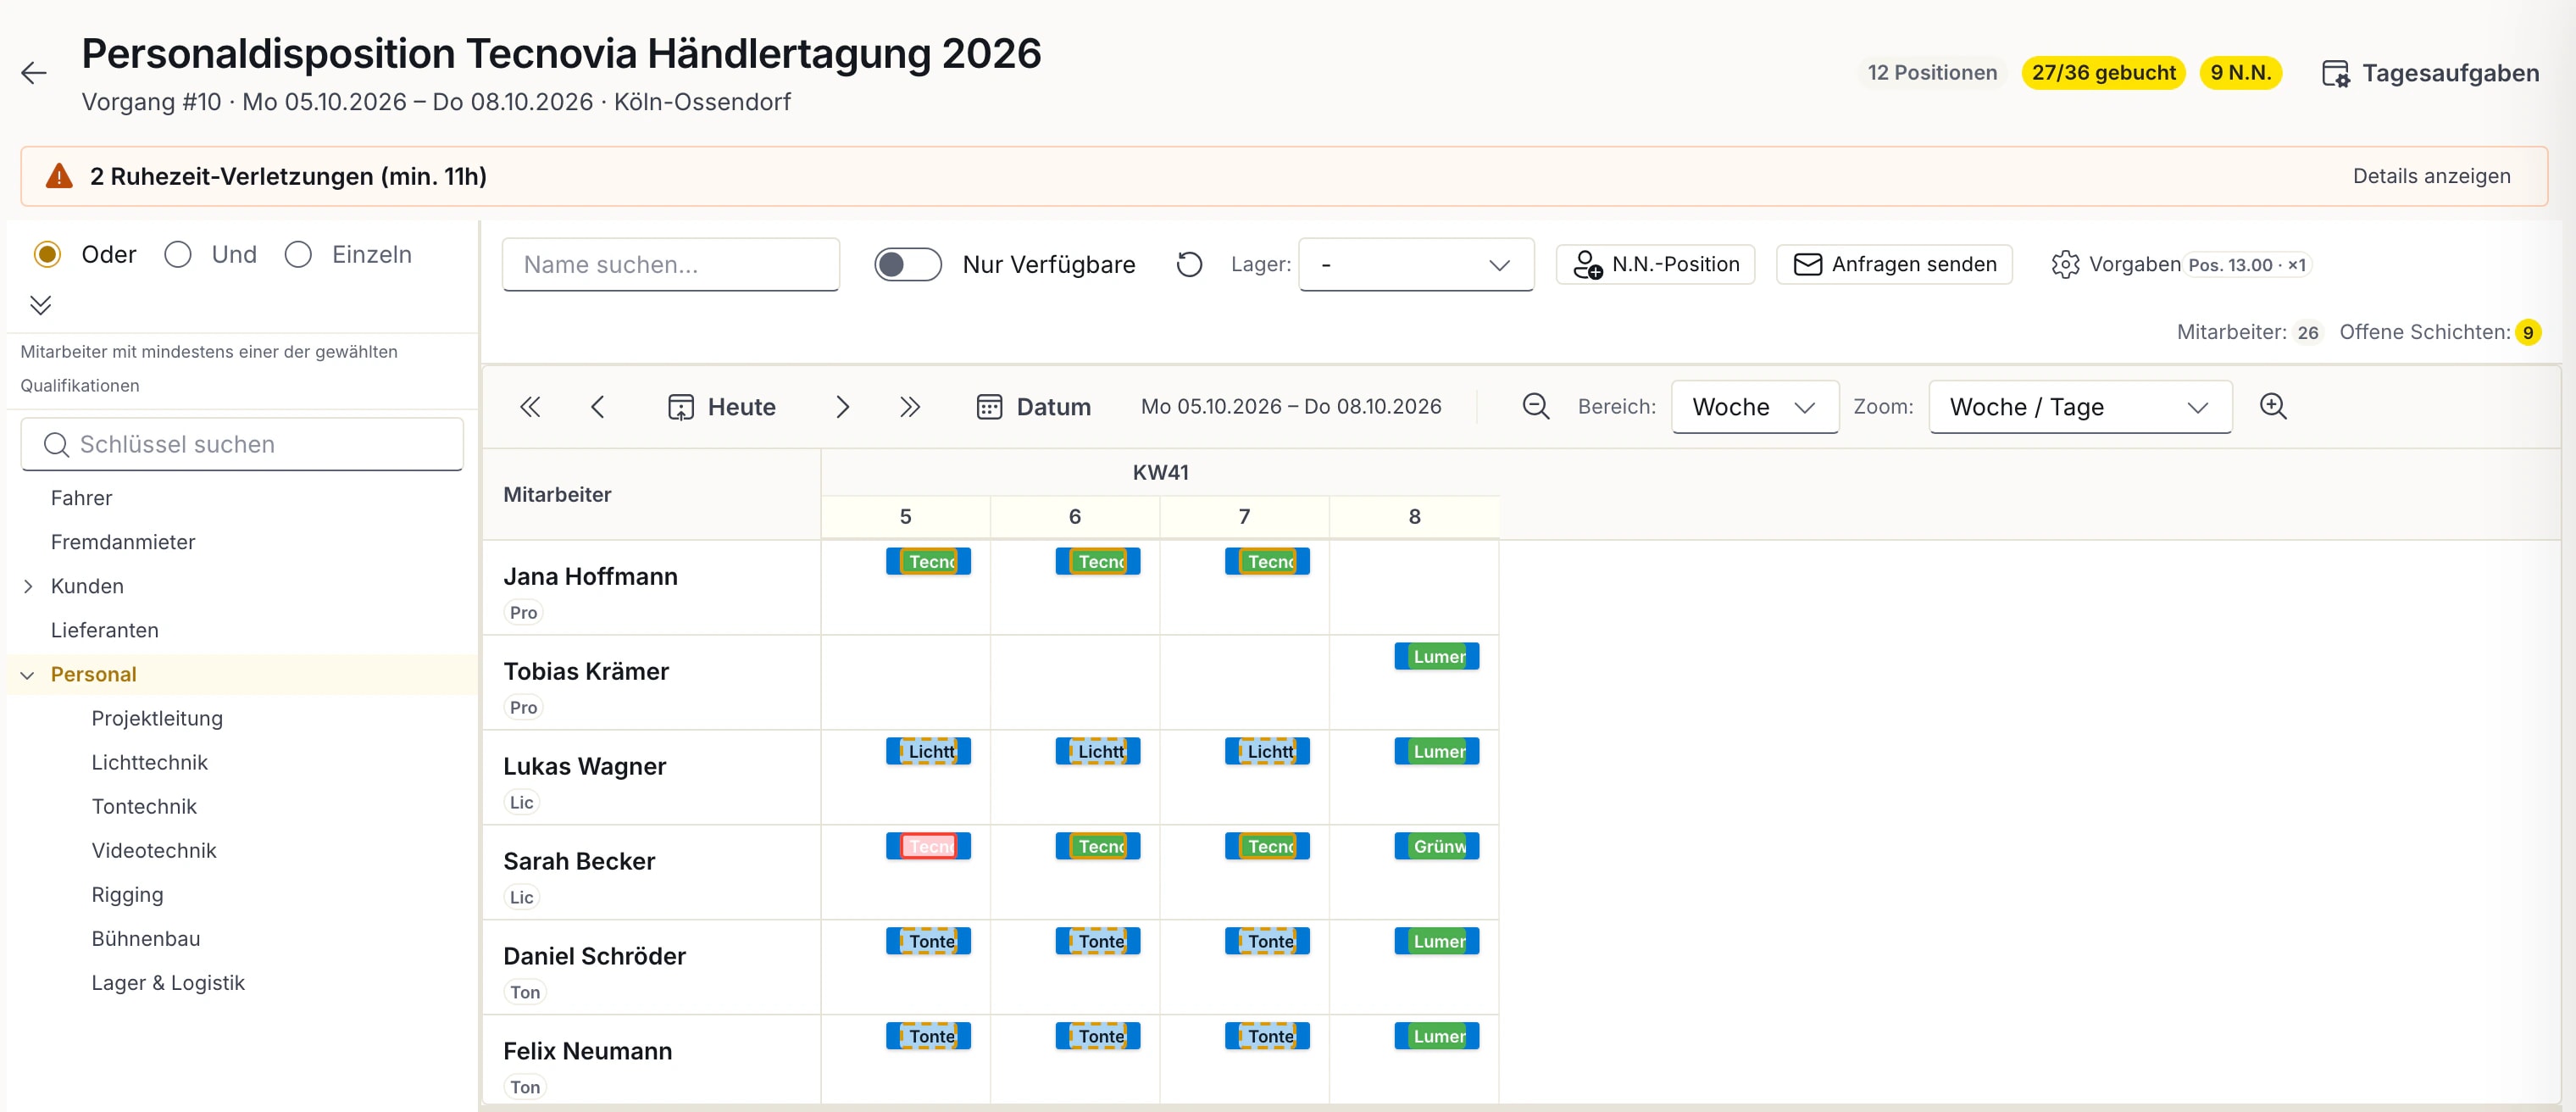Click the Ruhezeit warning triangle icon
The width and height of the screenshot is (2576, 1112).
pos(59,176)
